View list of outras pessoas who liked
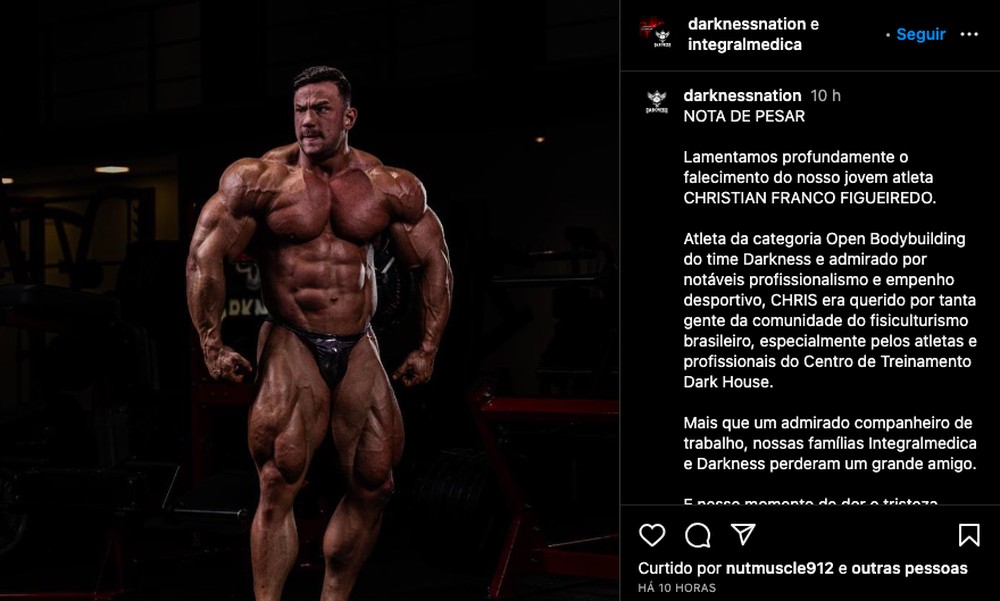Screen dimensions: 1000x601 pos(909,568)
